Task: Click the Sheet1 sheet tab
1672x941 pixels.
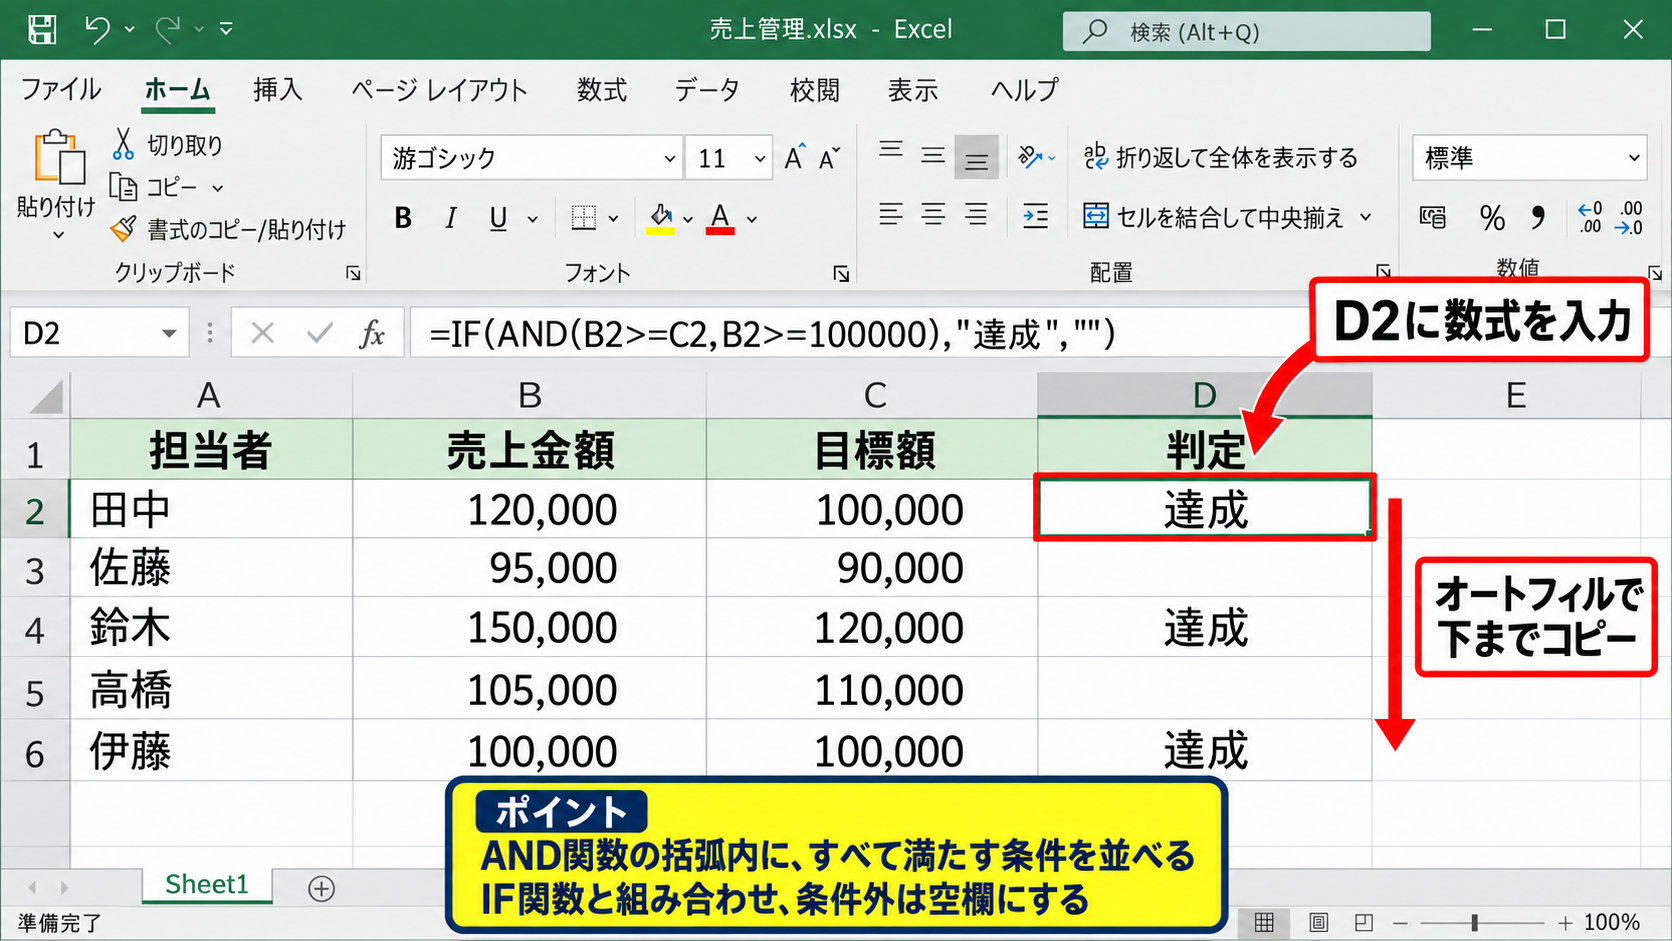Action: pos(206,885)
